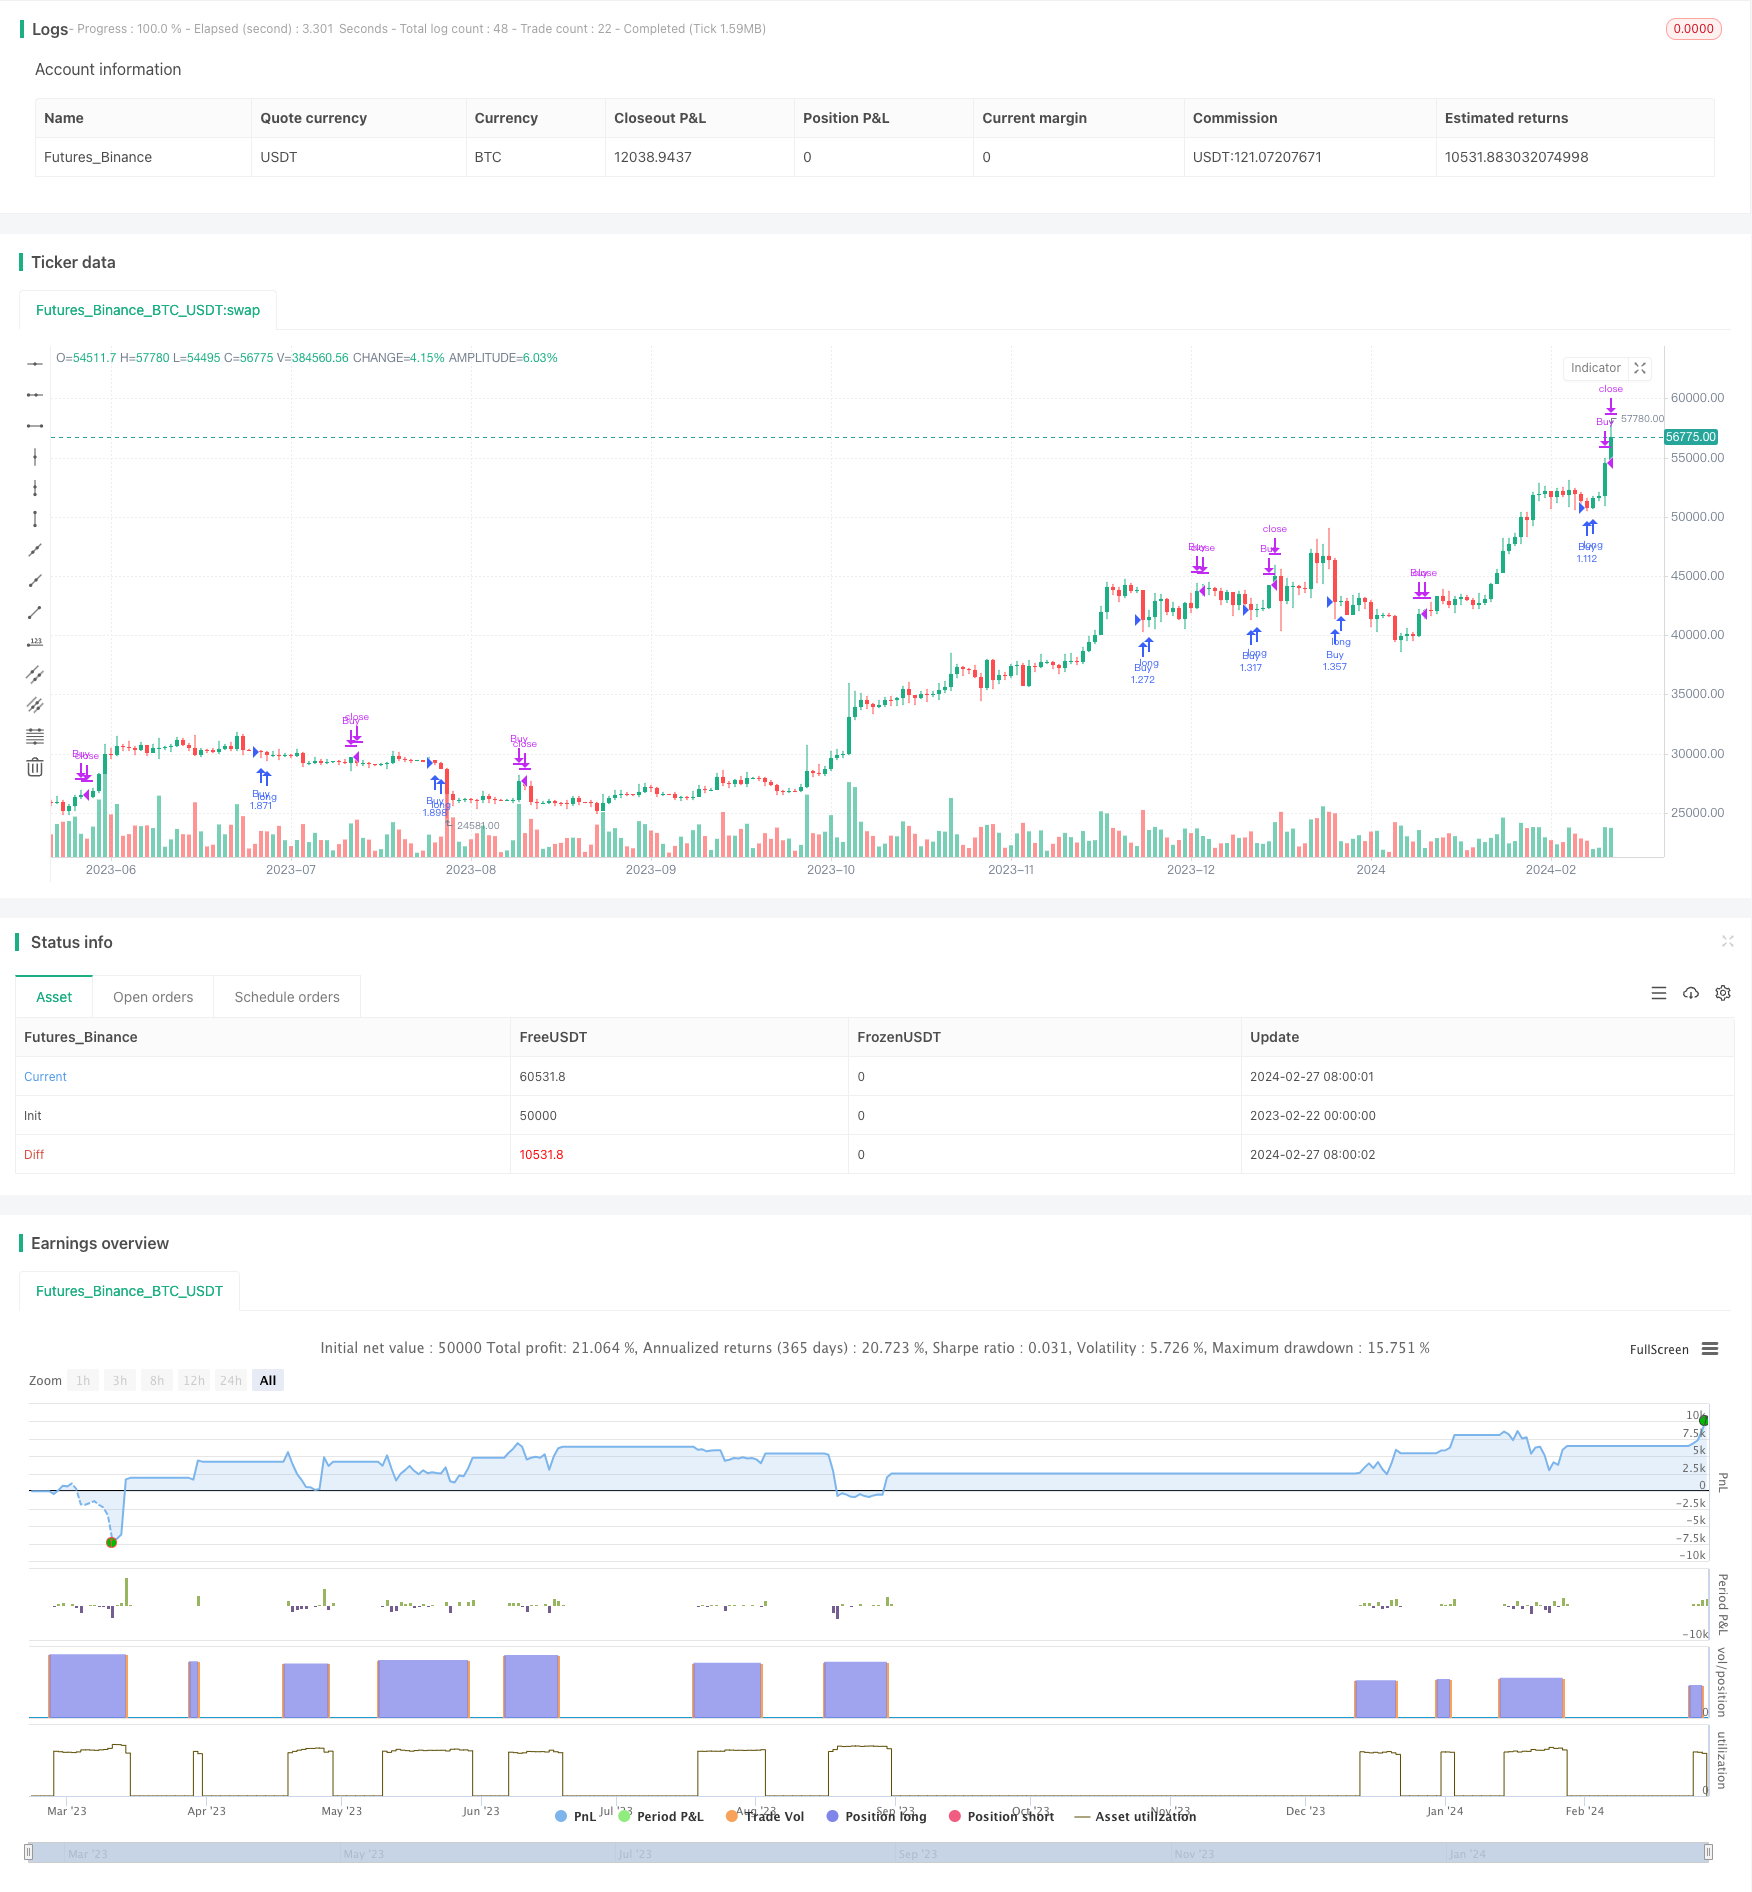Select the horizontal straight line drawing tool

click(35, 364)
